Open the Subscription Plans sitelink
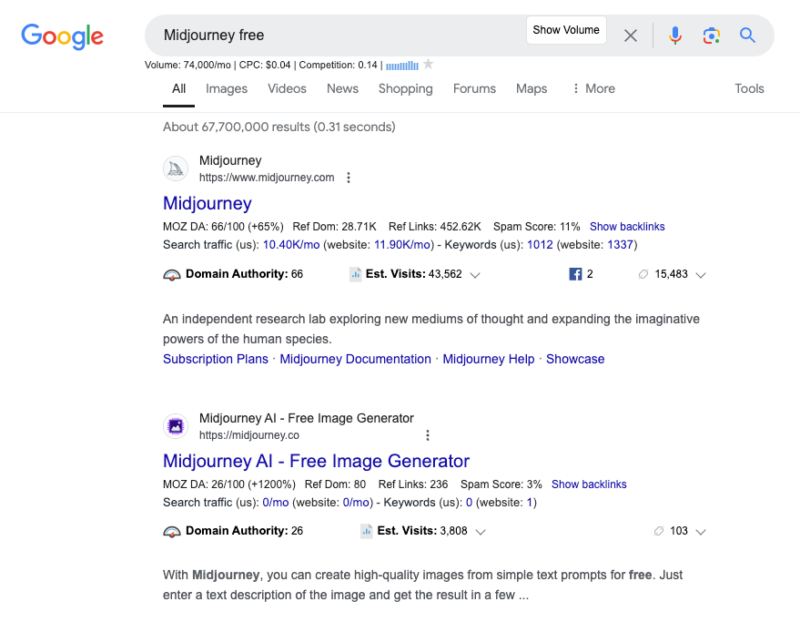 [x=215, y=359]
